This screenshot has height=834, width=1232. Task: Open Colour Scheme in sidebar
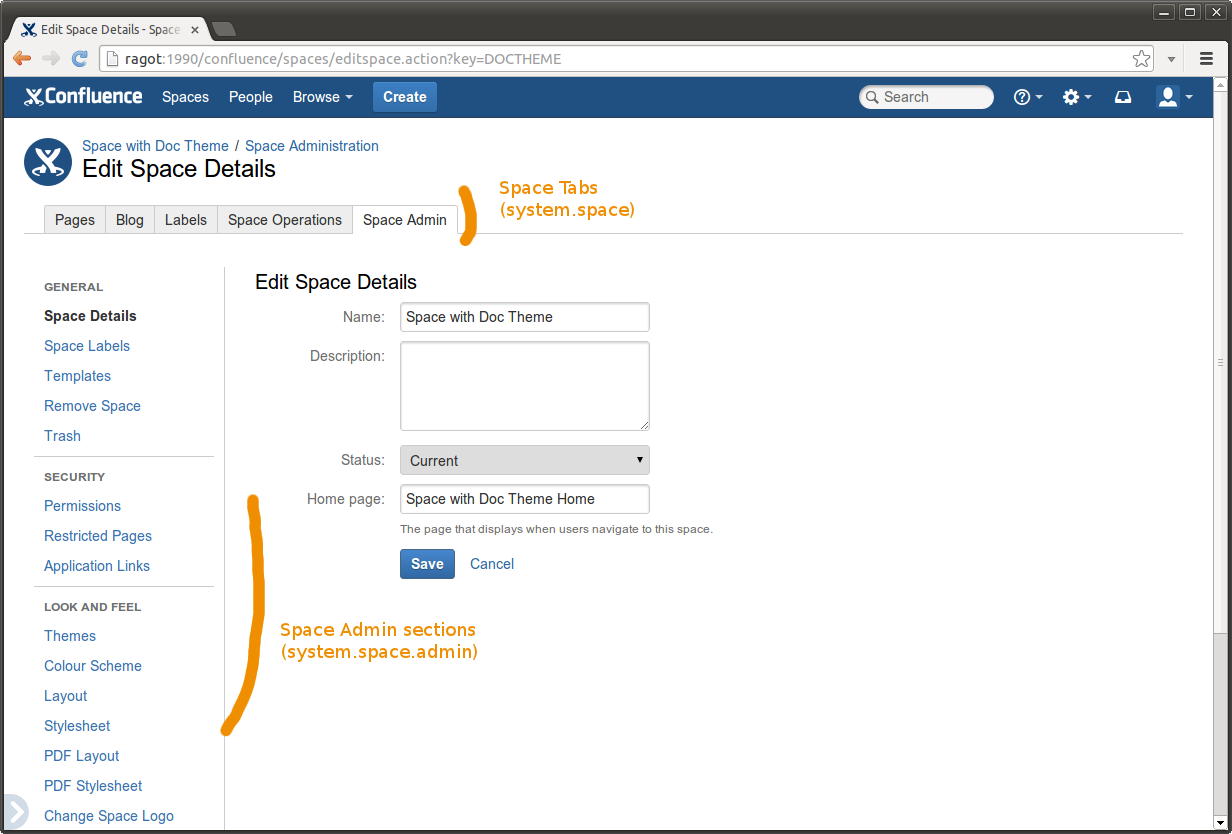coord(93,666)
